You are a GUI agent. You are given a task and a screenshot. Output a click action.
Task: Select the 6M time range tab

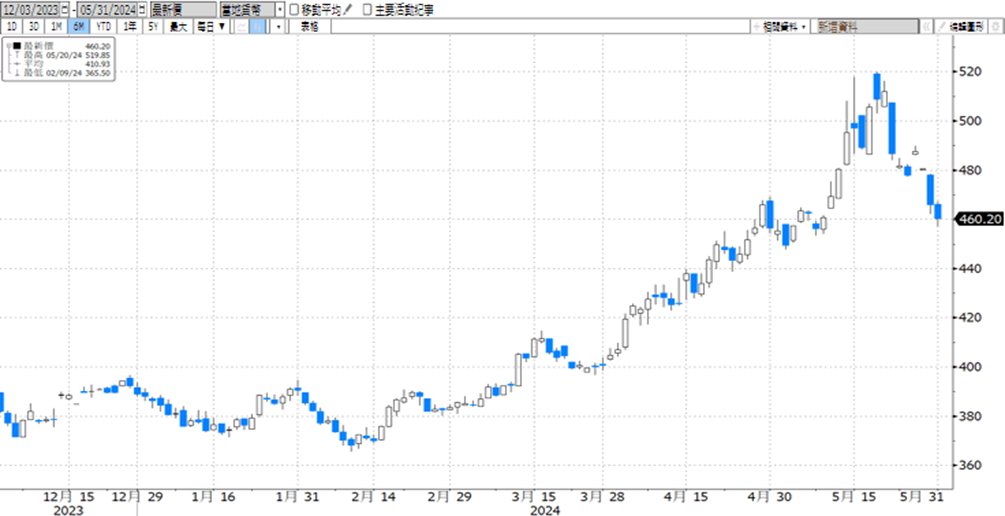(x=79, y=26)
